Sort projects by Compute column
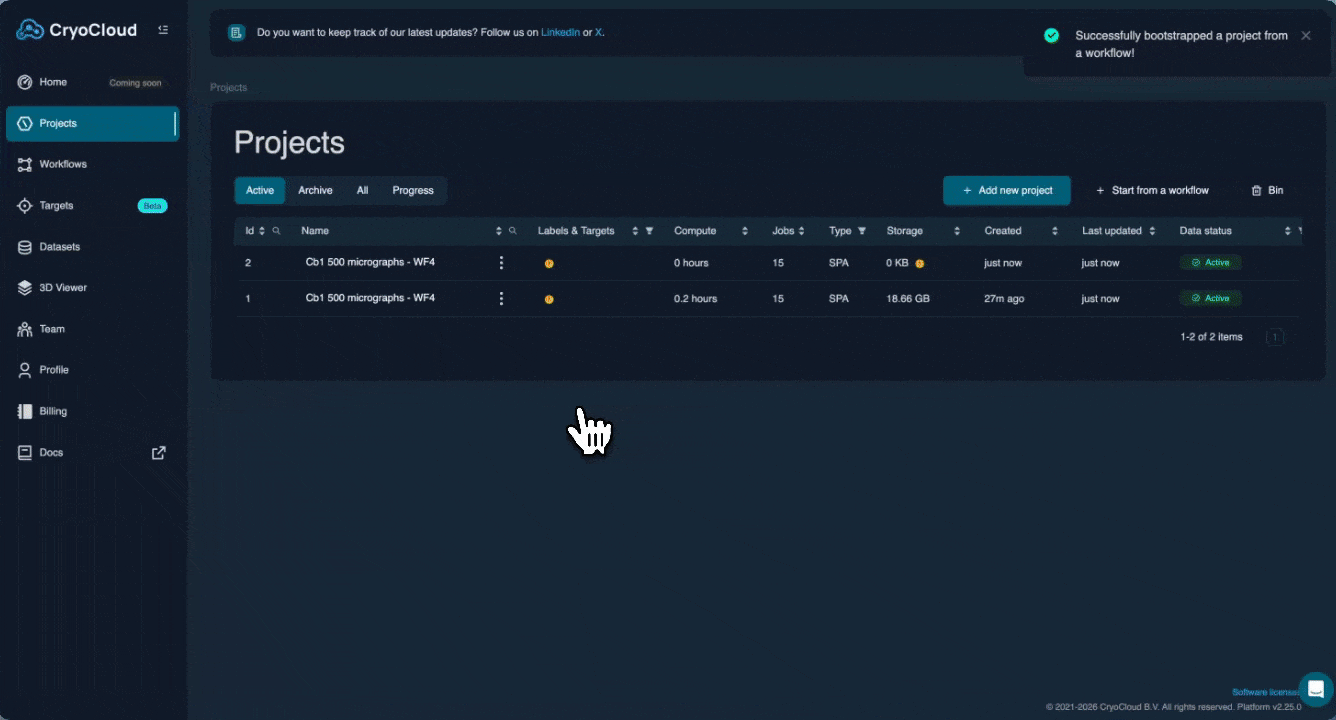 point(744,231)
